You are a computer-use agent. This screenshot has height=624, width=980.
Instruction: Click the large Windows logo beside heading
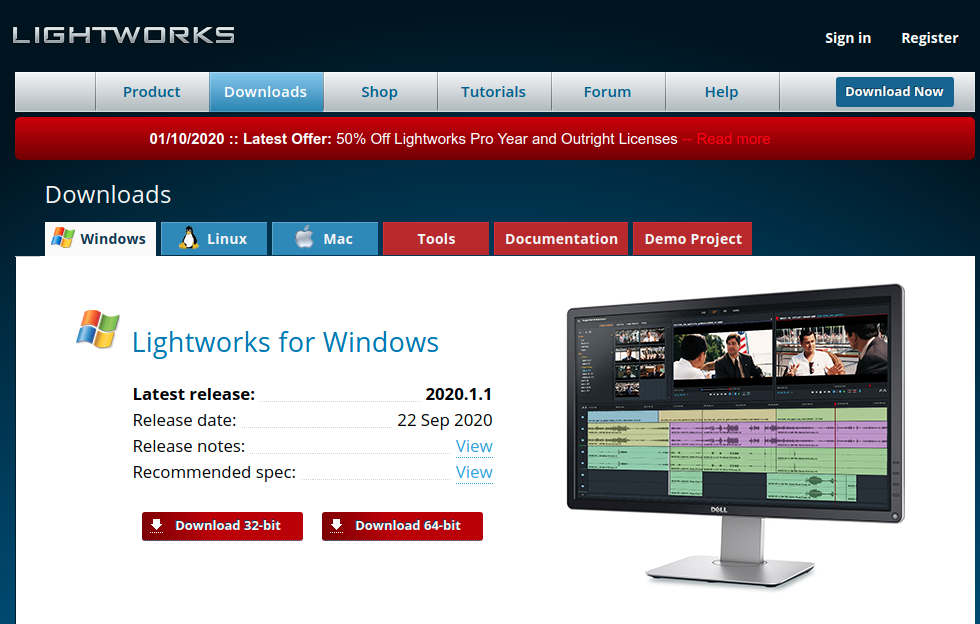(98, 328)
